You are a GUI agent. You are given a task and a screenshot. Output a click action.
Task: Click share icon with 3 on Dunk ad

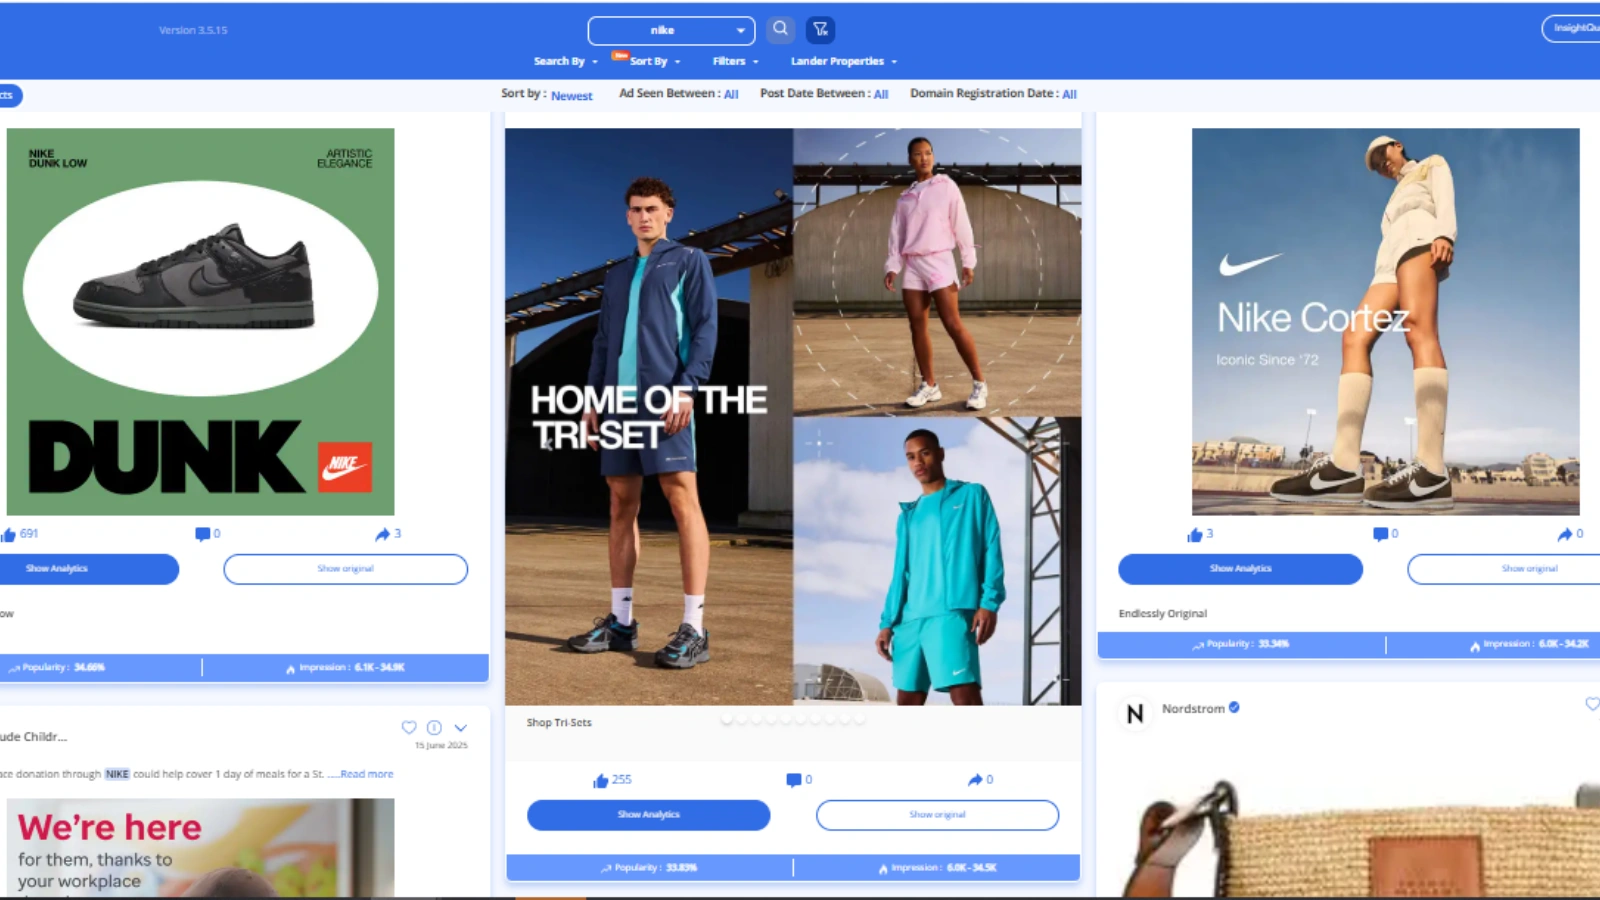point(382,534)
